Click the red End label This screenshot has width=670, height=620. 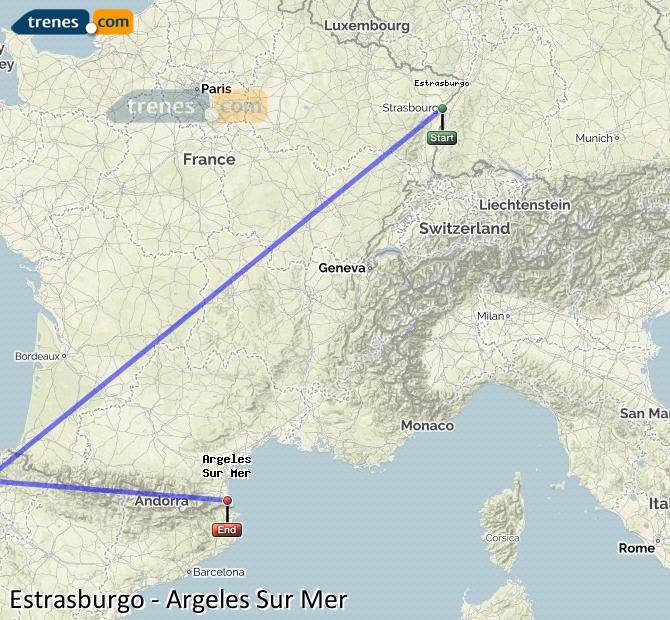coord(227,530)
